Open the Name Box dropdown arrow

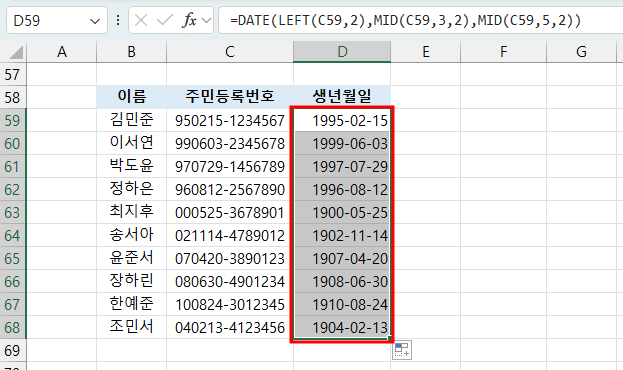tap(95, 21)
